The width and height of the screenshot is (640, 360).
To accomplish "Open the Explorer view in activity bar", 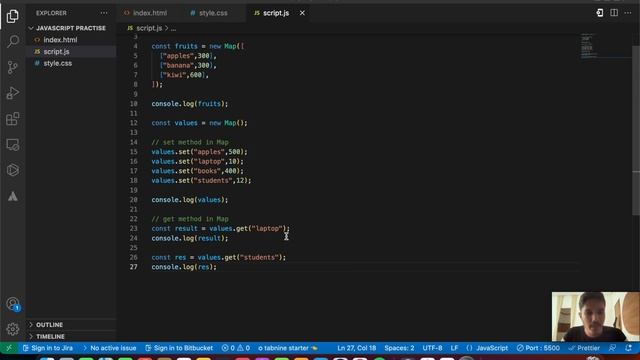I will [x=13, y=16].
